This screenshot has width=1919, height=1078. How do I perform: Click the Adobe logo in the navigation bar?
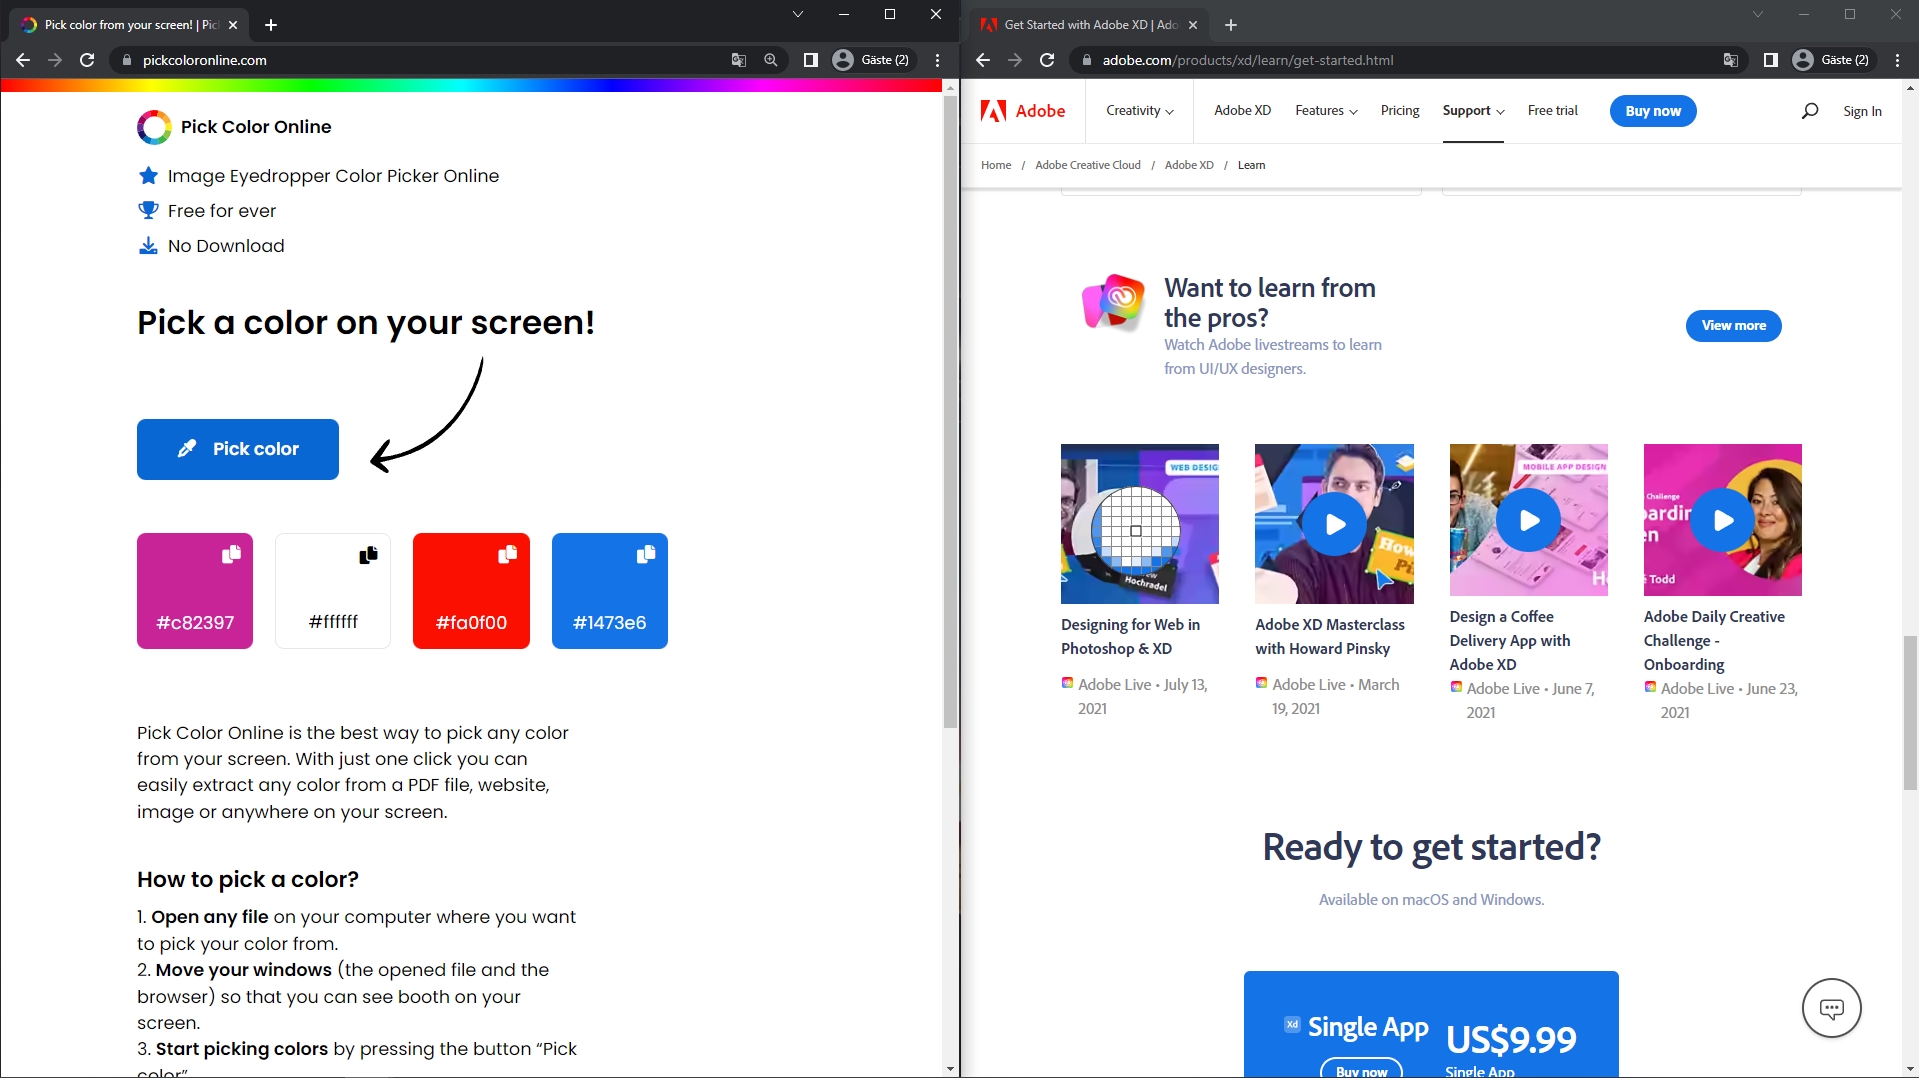1023,110
